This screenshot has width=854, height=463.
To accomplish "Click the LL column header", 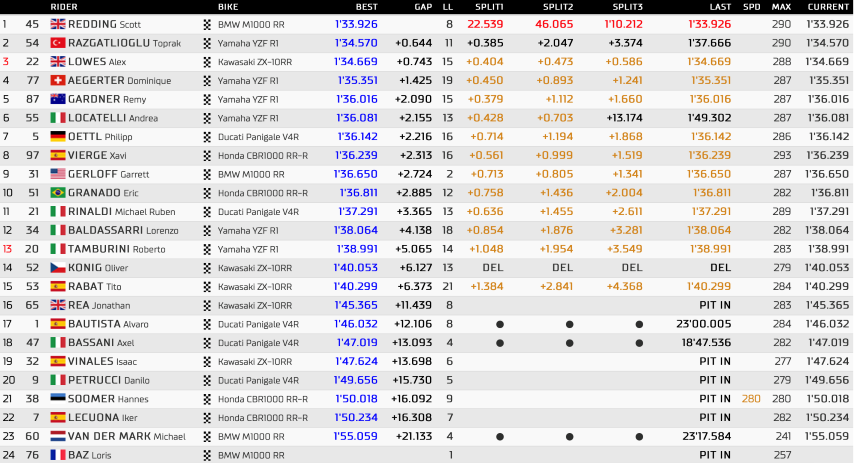I will [448, 7].
